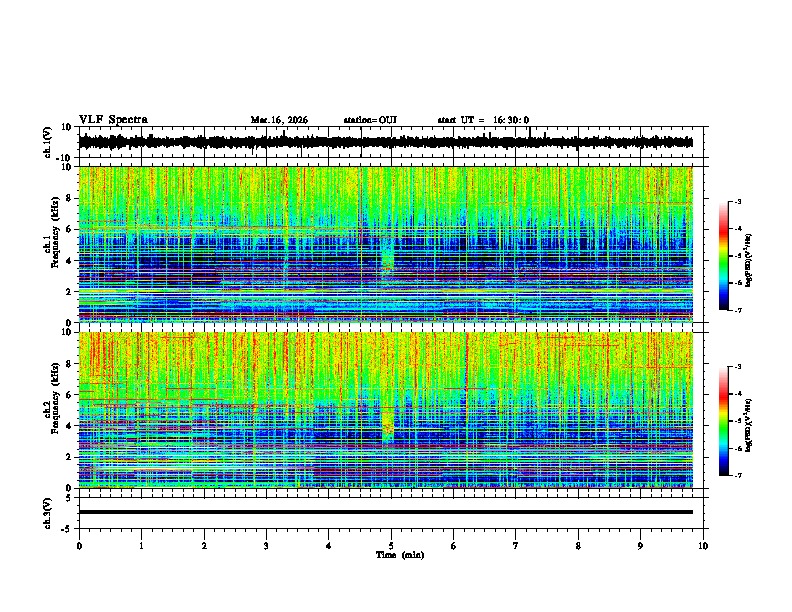Click the "4" kHz tick on the ch.2 frequency axis
This screenshot has width=792, height=612.
click(x=71, y=426)
